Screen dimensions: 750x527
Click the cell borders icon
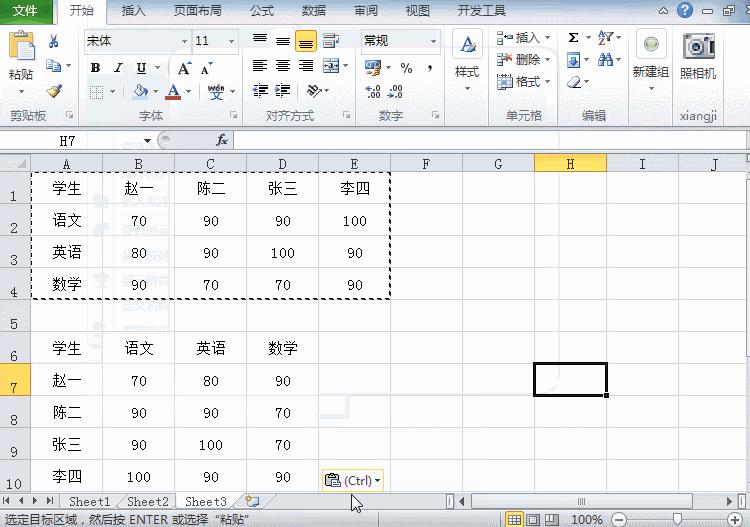coord(97,91)
